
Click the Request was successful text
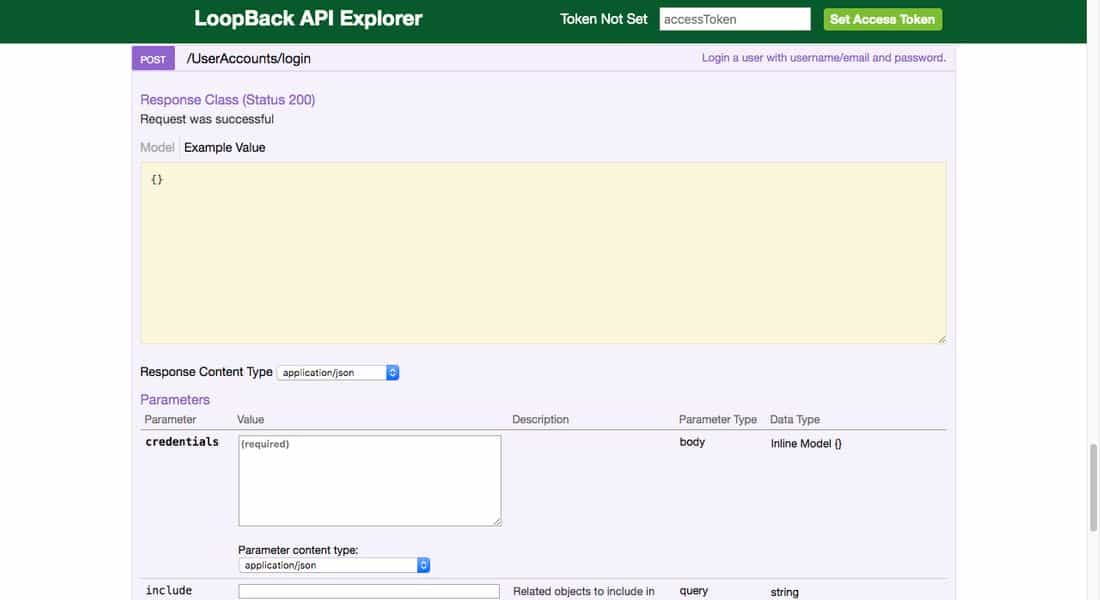[x=207, y=119]
